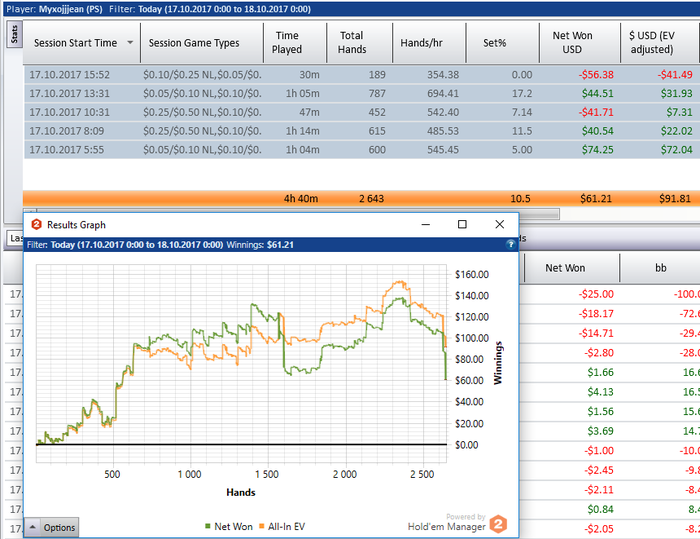Click the 17.2 set percentage cell
The width and height of the screenshot is (700, 539).
point(521,93)
